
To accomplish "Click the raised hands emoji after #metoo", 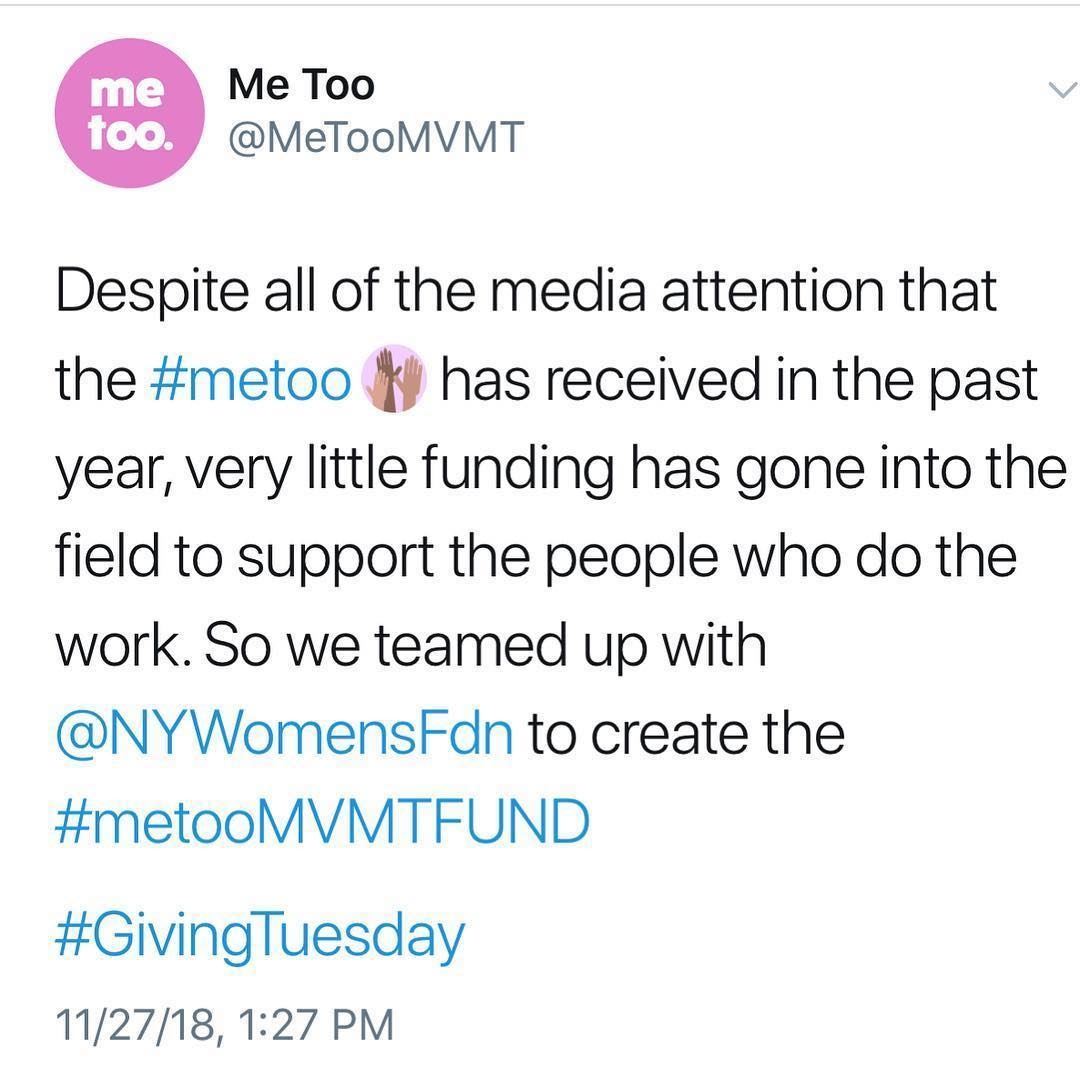I will [399, 380].
